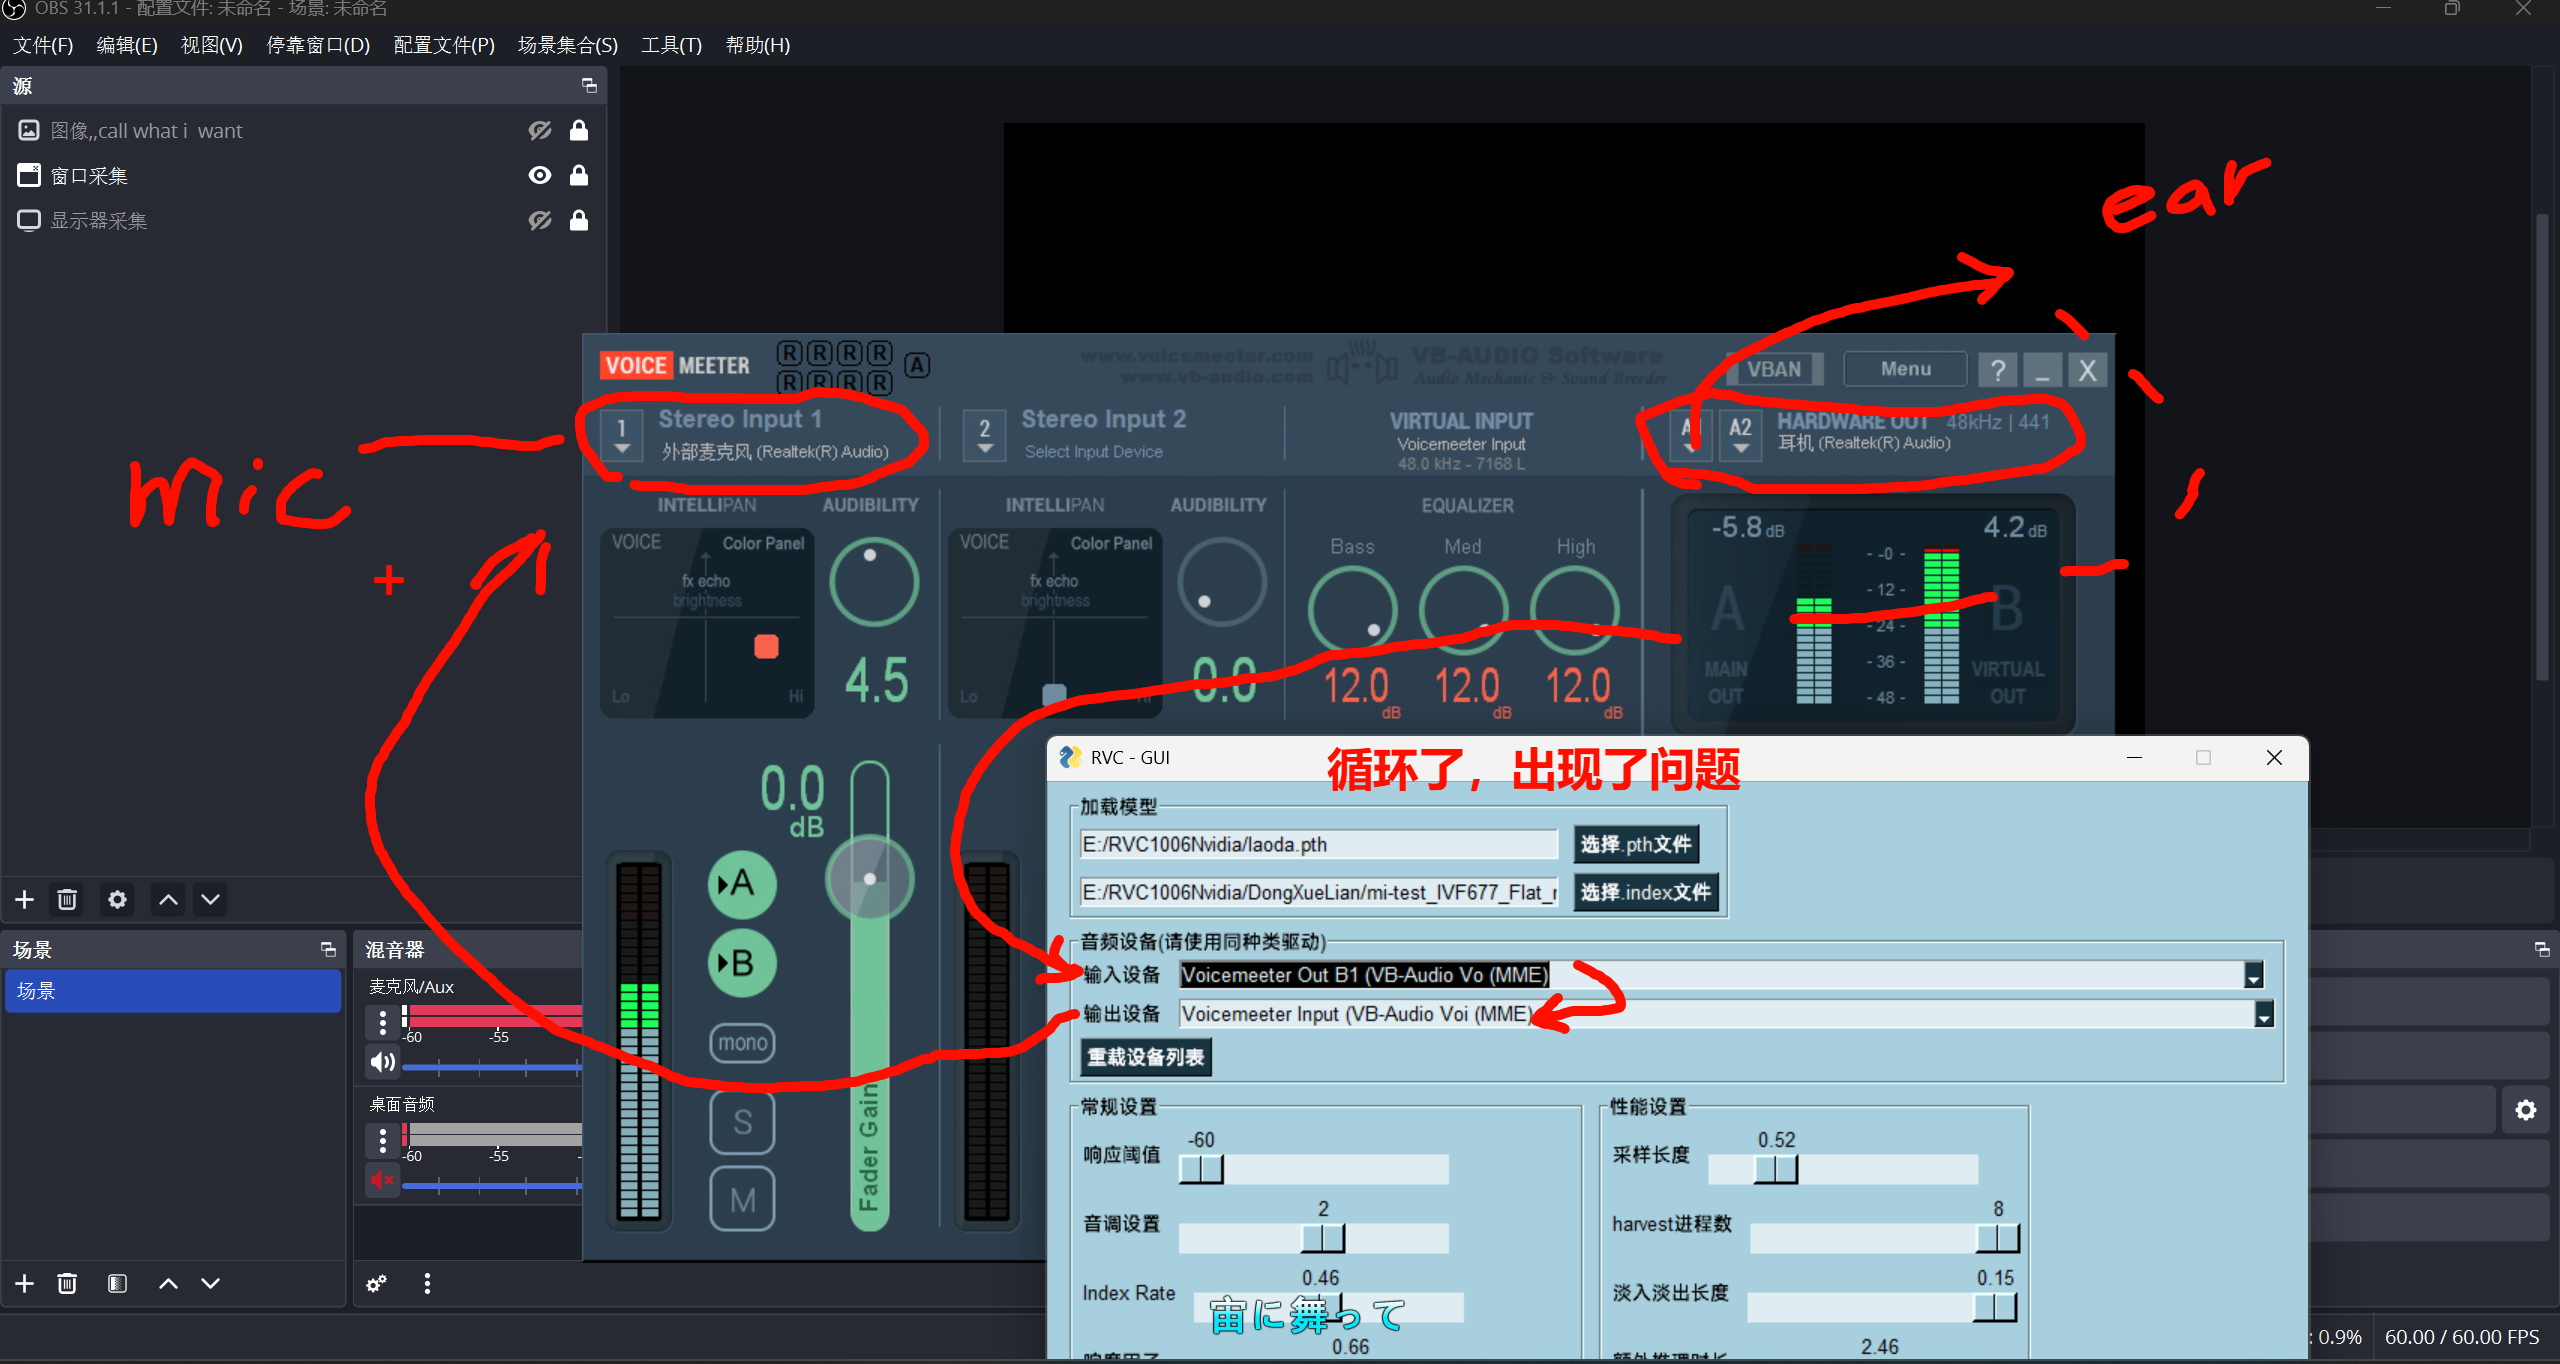Open mixer panel three-dot menu
The image size is (2560, 1364).
(427, 1283)
